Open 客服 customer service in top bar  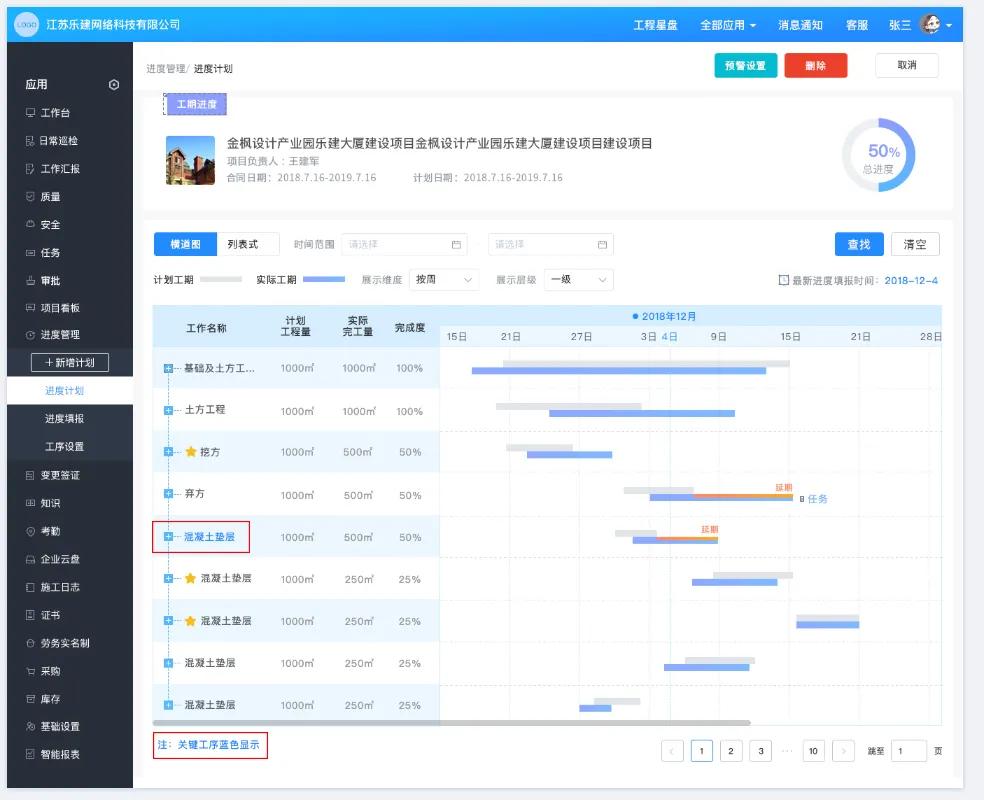[857, 24]
